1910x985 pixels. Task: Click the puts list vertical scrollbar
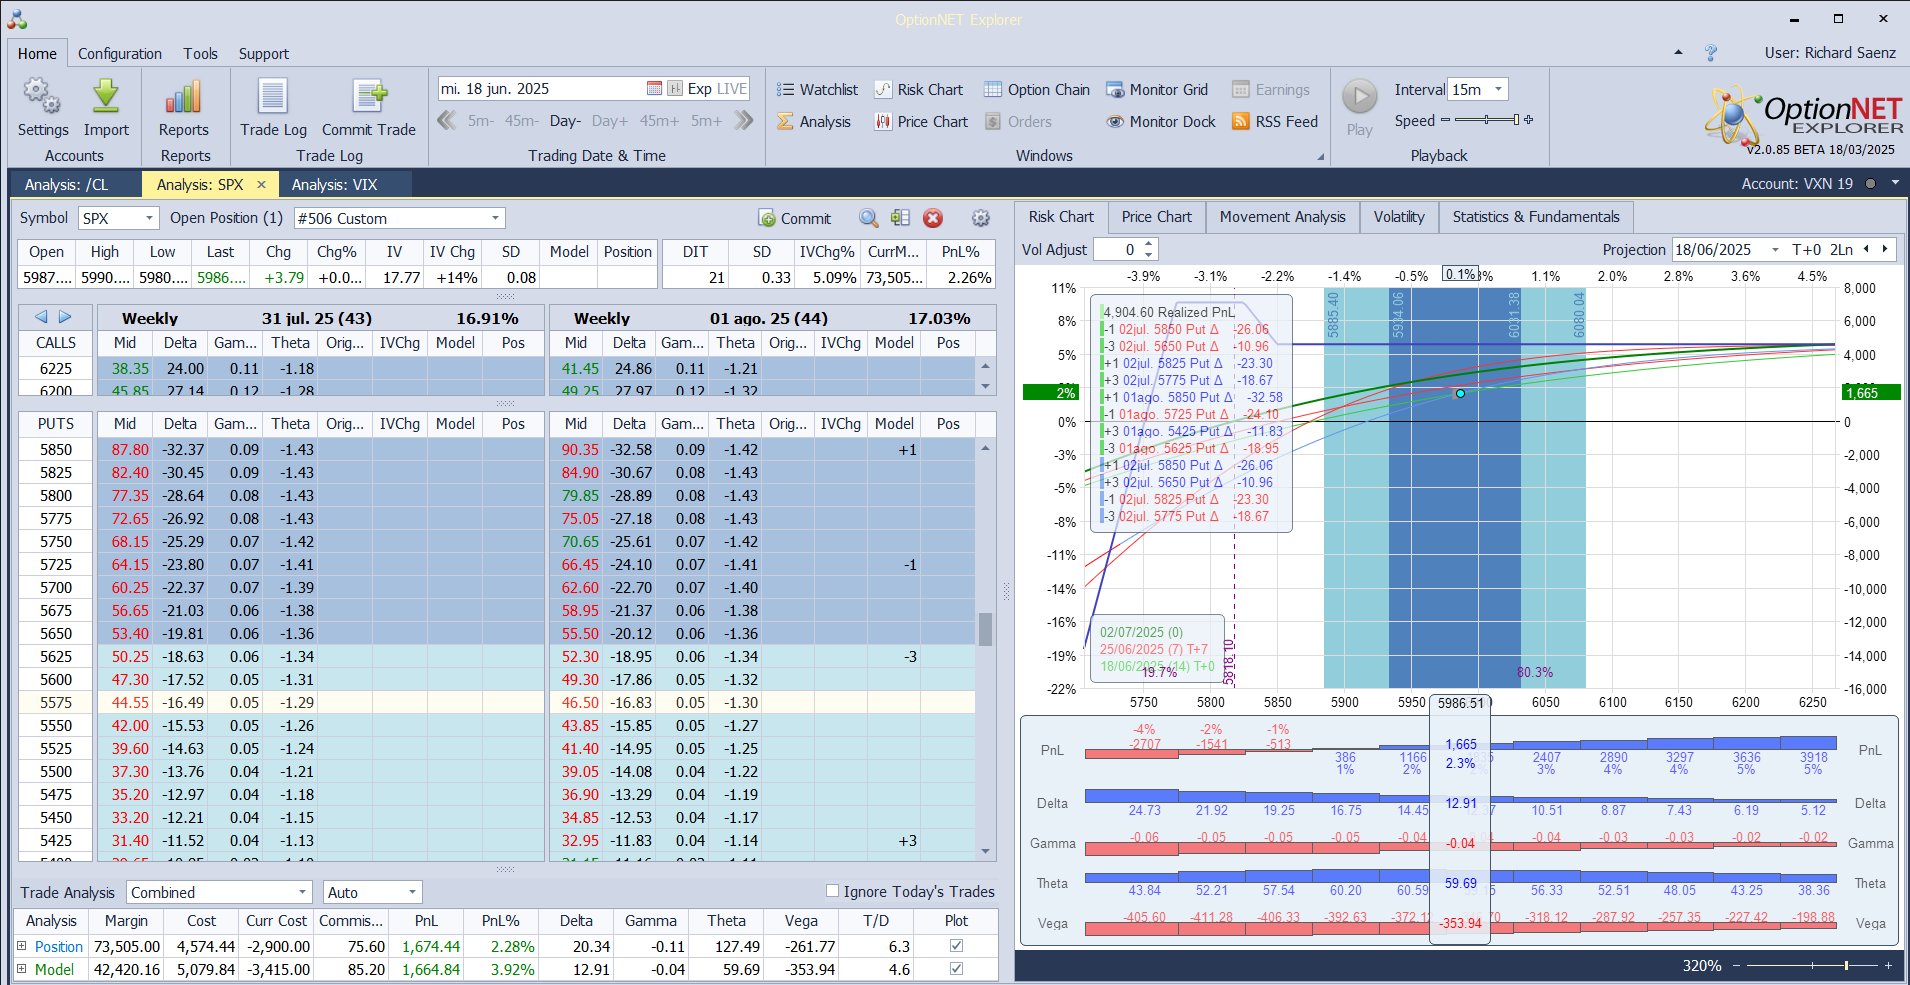point(985,648)
